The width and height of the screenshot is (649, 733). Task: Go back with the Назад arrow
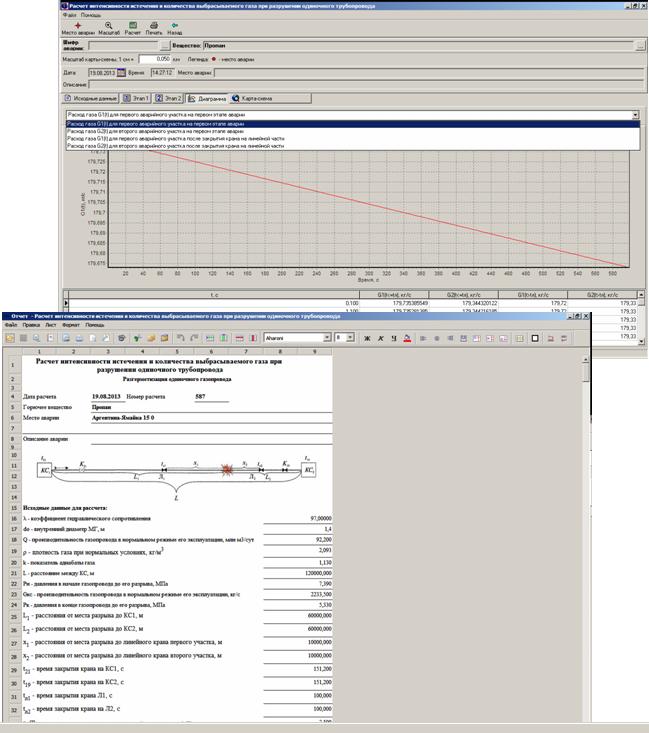175,27
